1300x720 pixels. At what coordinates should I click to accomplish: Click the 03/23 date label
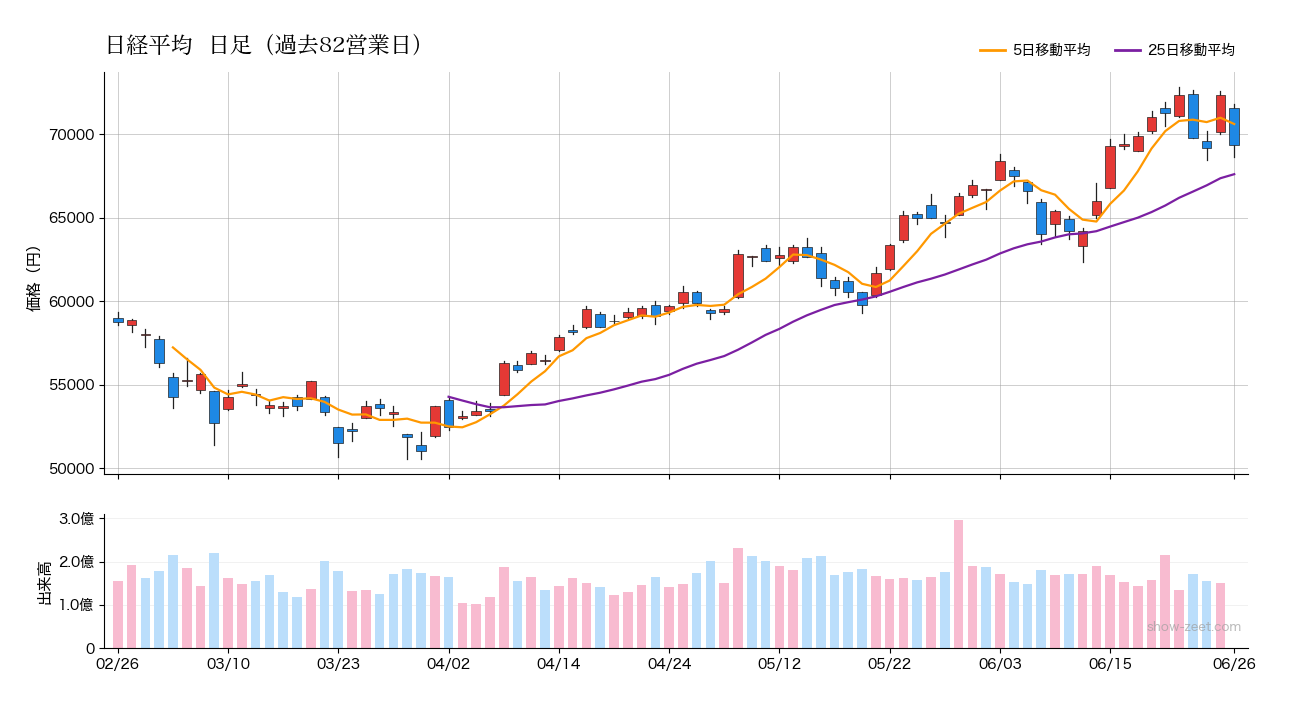[338, 664]
